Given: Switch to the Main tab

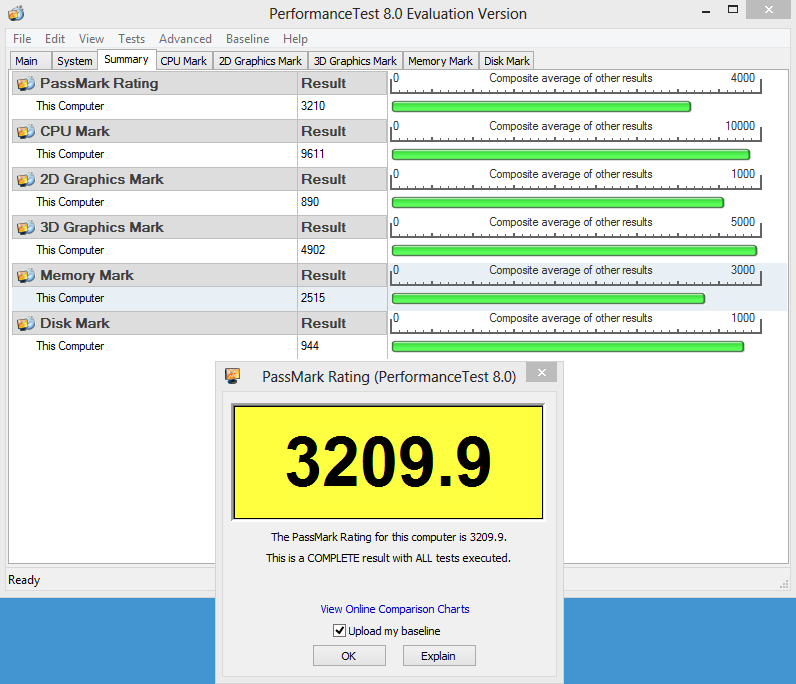Looking at the screenshot, I should (30, 61).
